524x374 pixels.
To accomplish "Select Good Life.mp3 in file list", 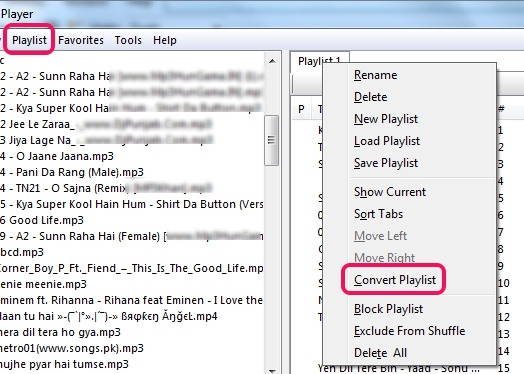I will click(x=42, y=220).
